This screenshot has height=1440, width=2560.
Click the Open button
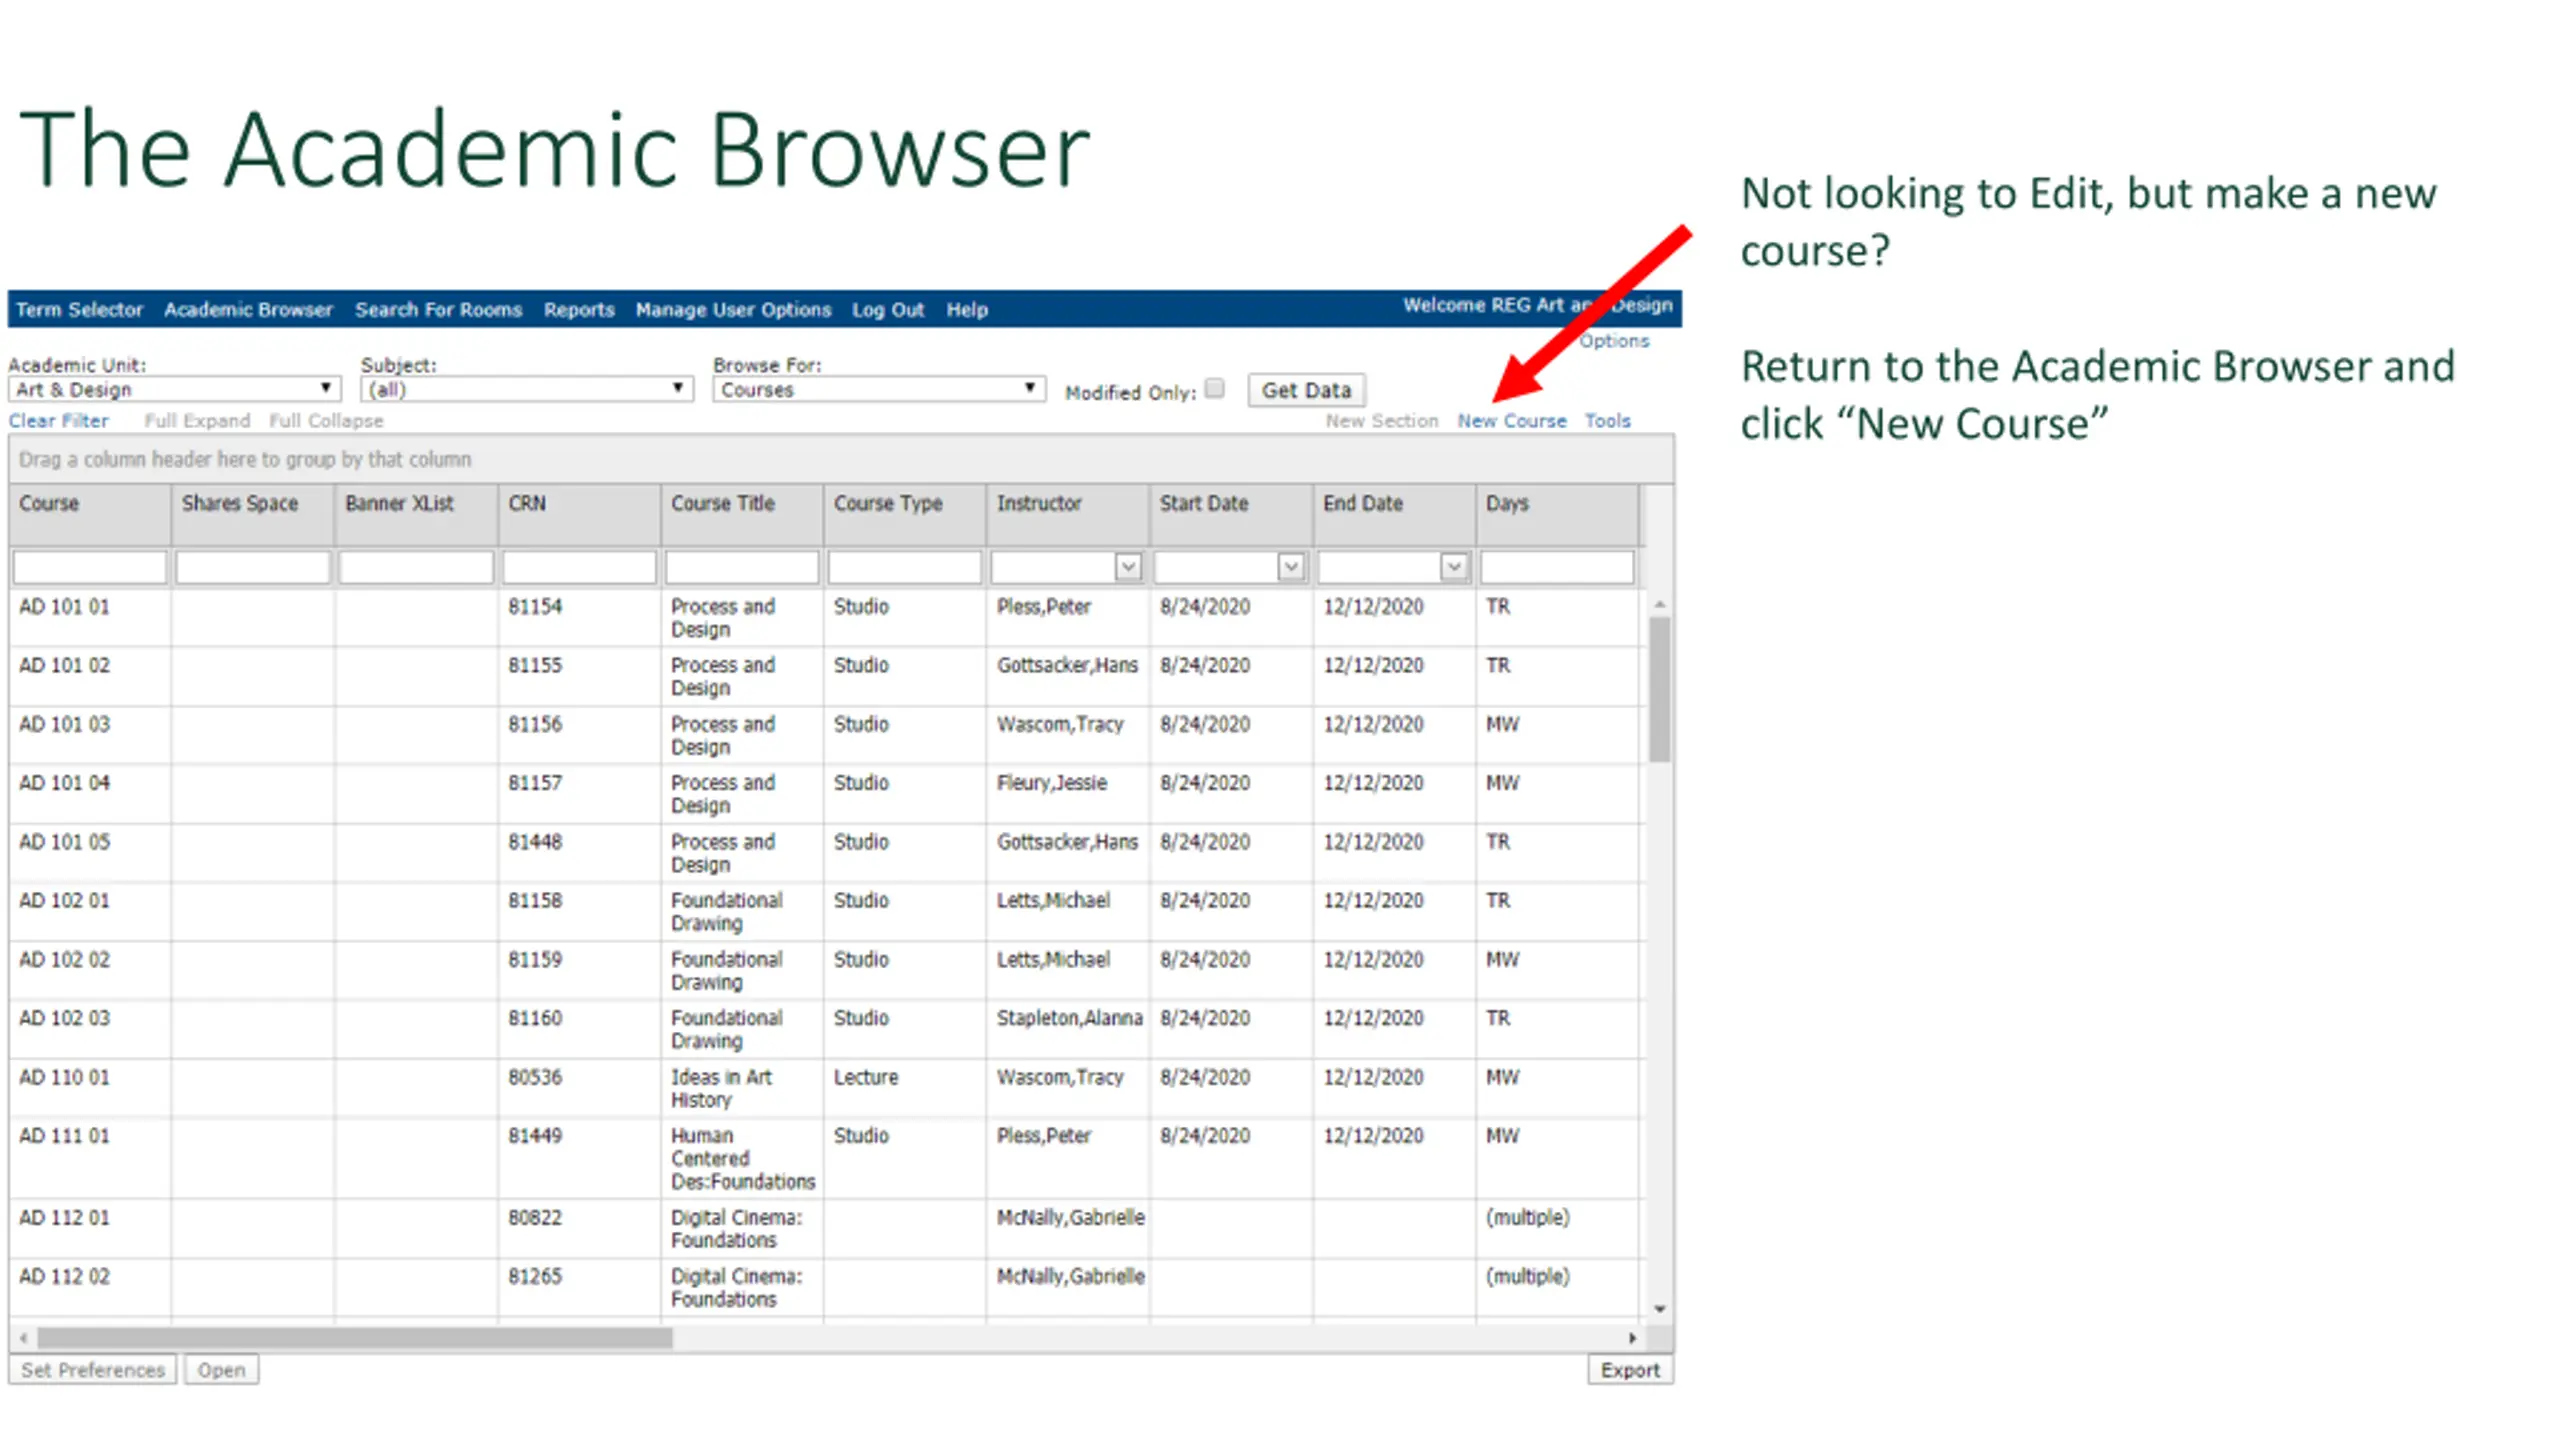click(221, 1370)
